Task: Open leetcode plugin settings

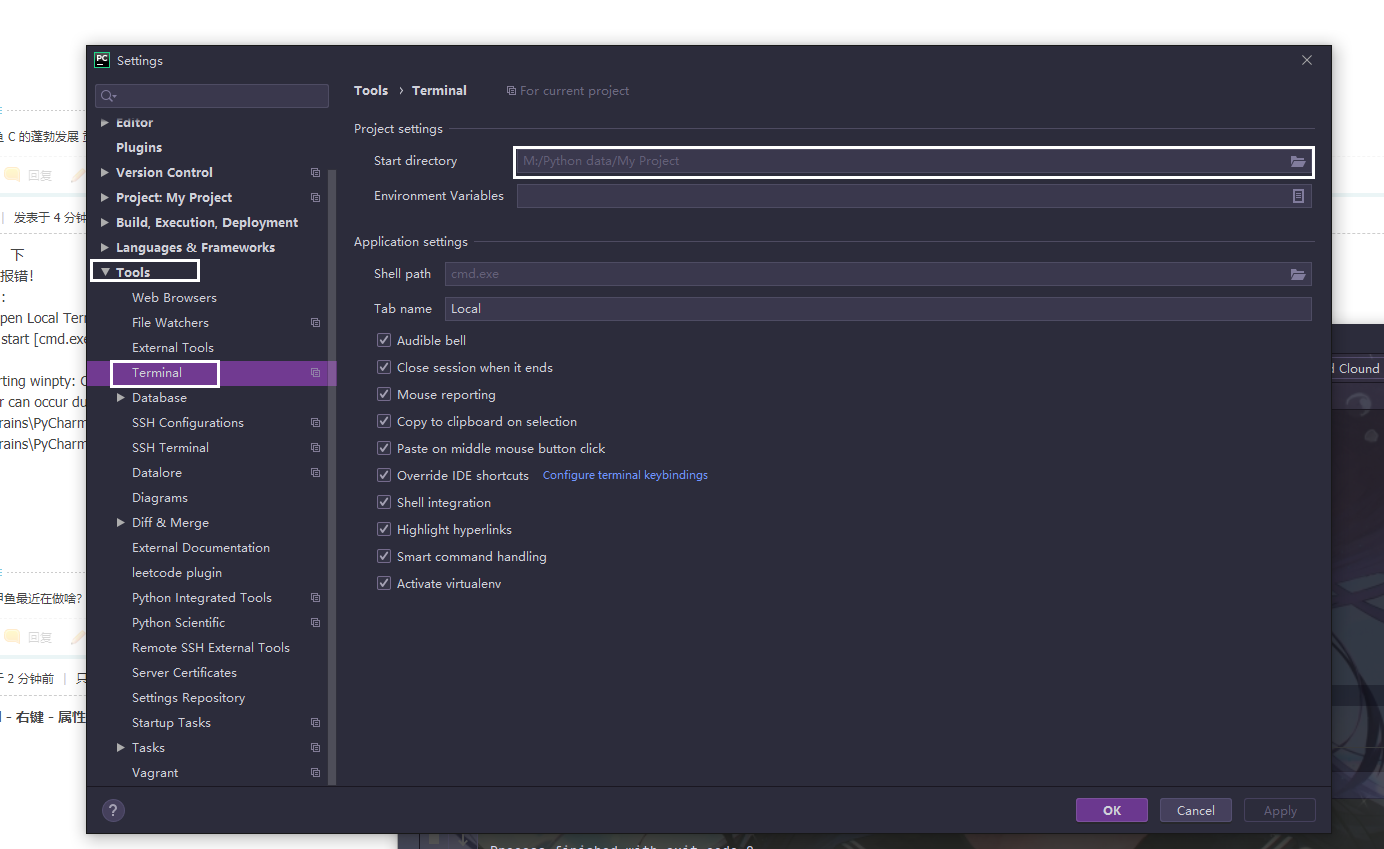Action: pos(177,573)
